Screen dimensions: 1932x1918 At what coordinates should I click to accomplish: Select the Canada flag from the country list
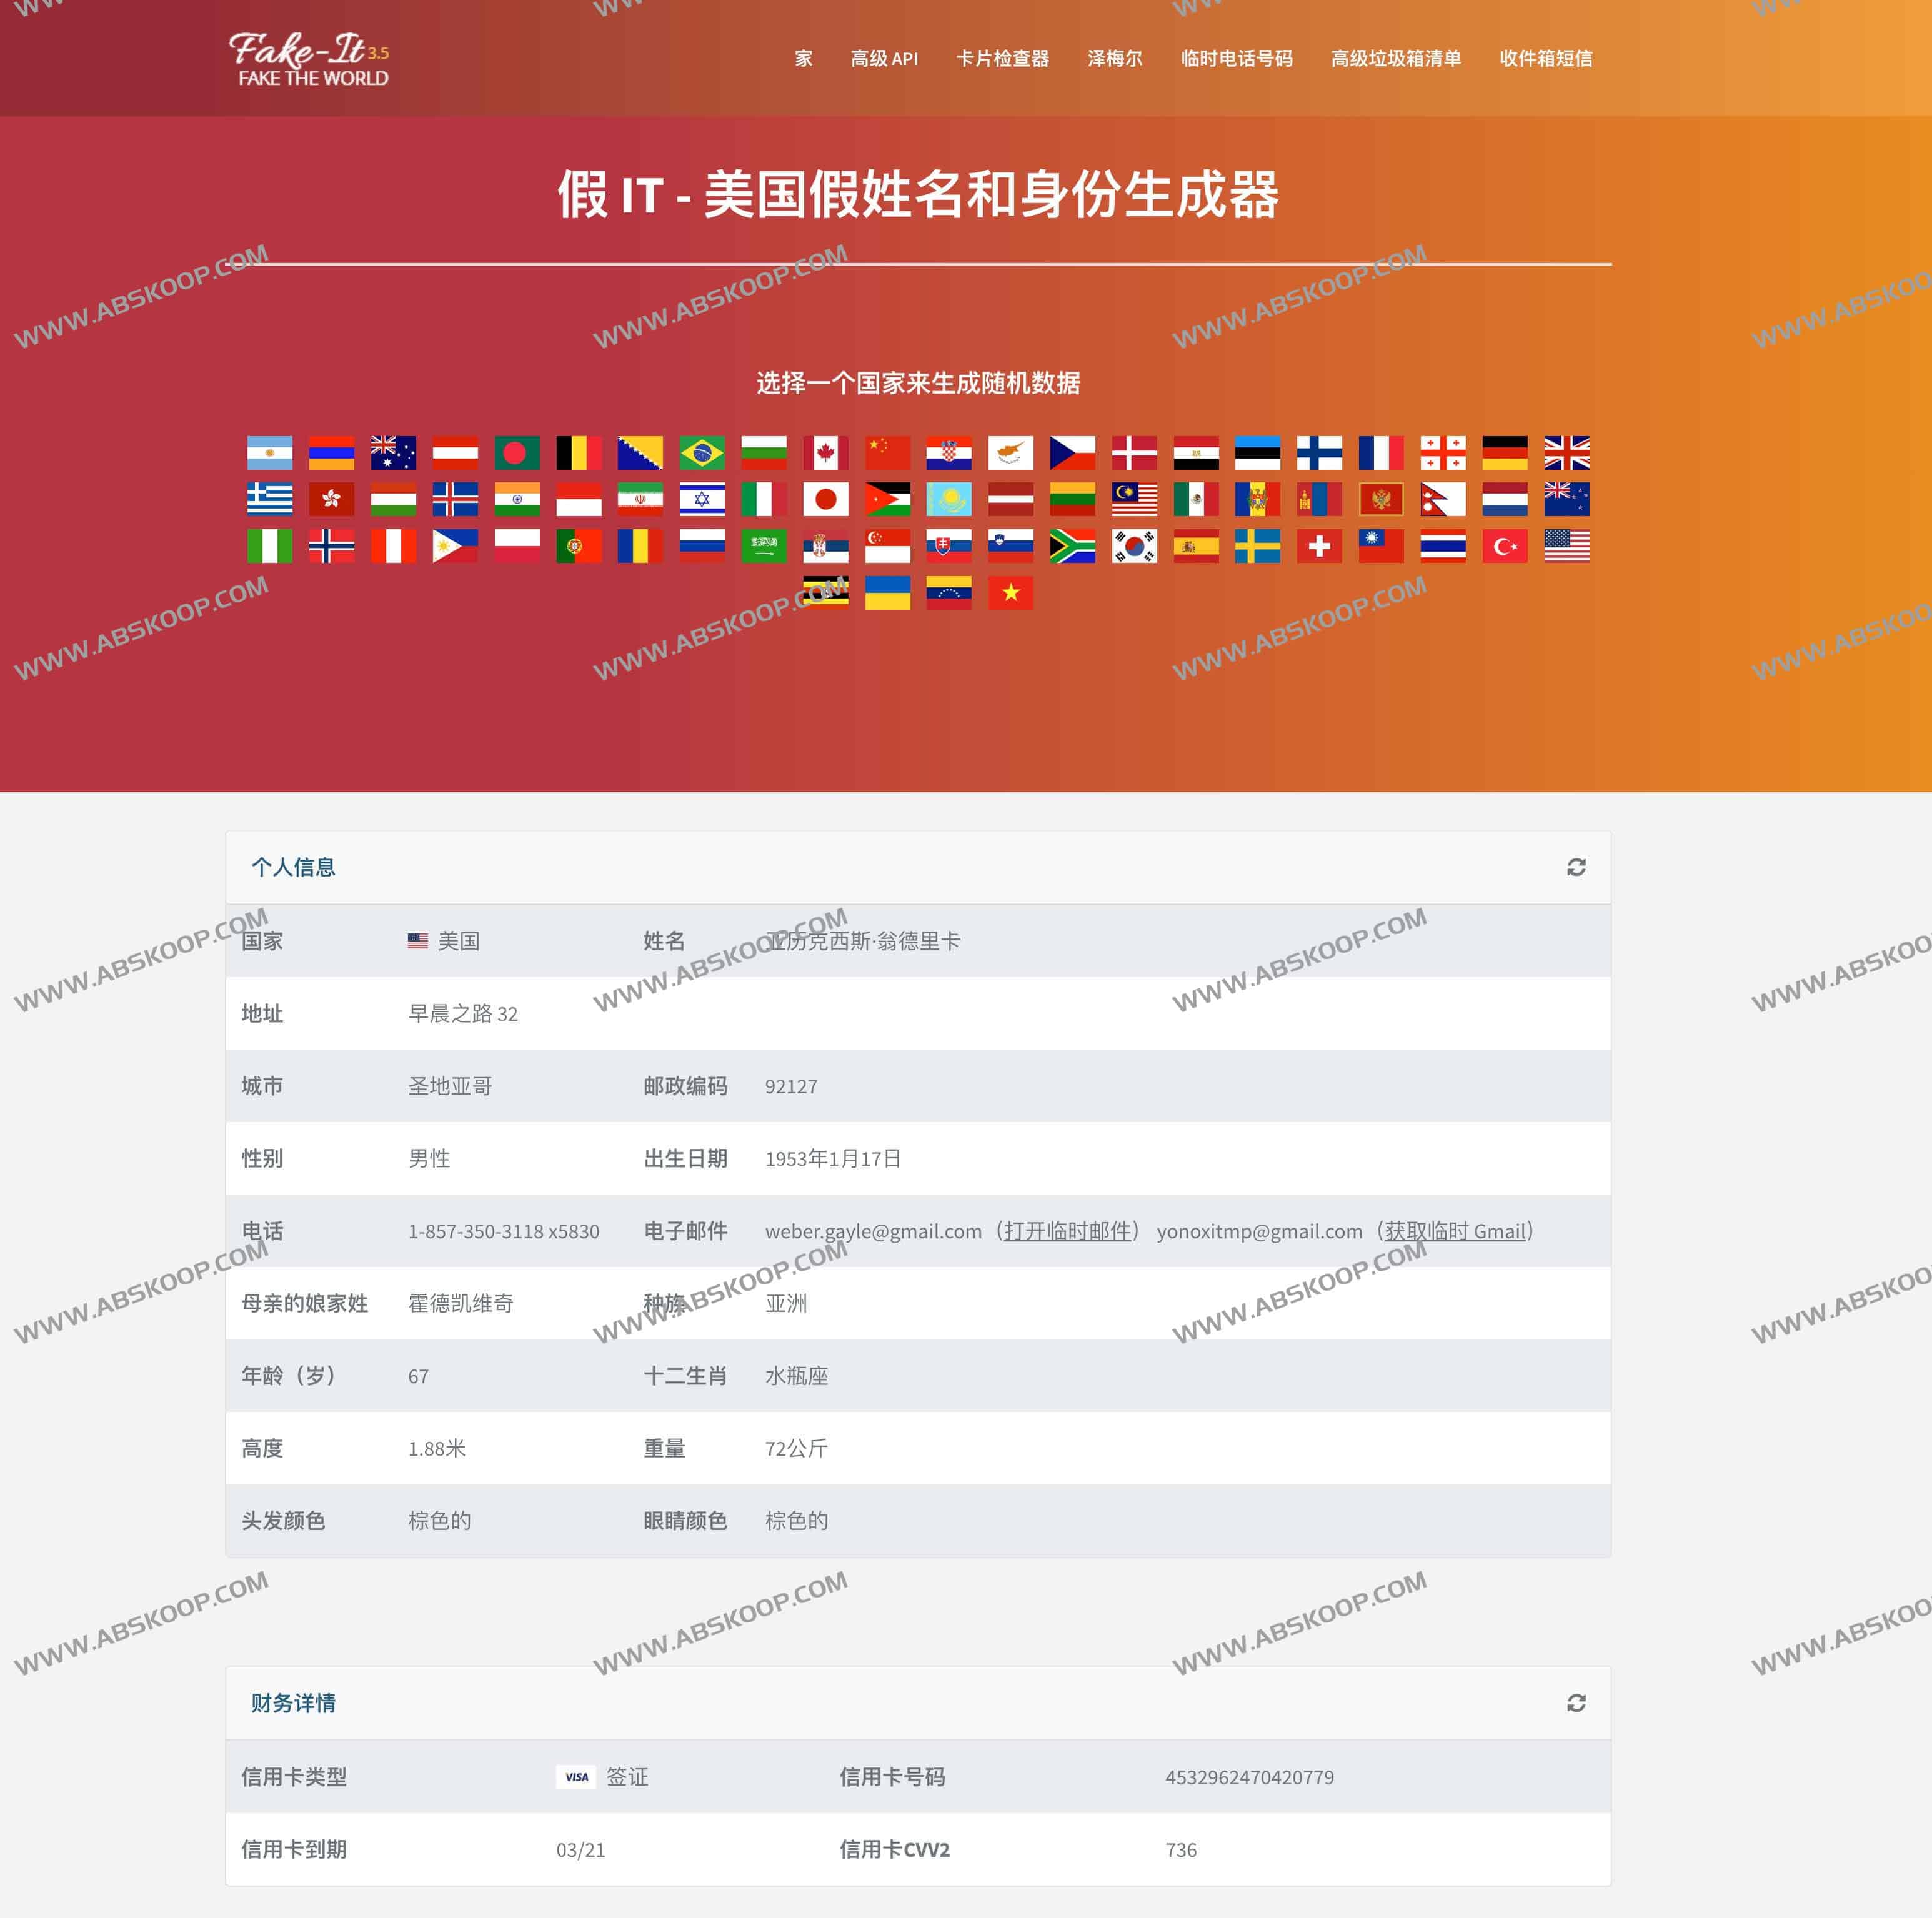tap(825, 452)
